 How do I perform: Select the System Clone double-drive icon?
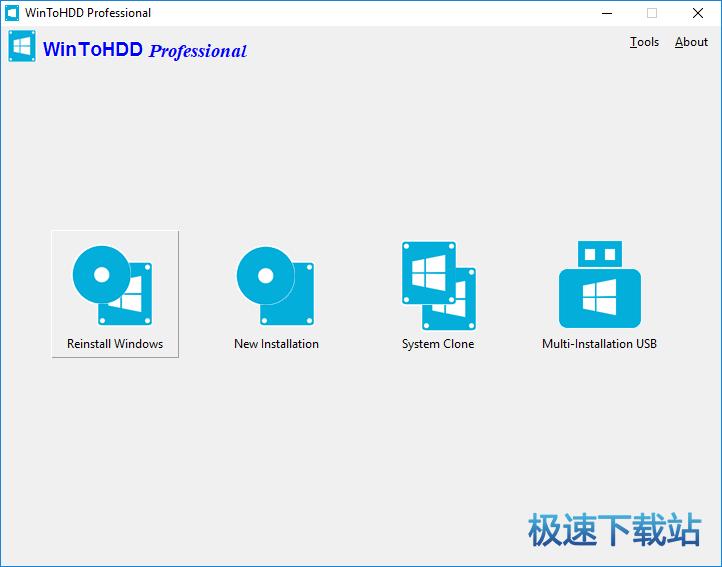pyautogui.click(x=438, y=285)
